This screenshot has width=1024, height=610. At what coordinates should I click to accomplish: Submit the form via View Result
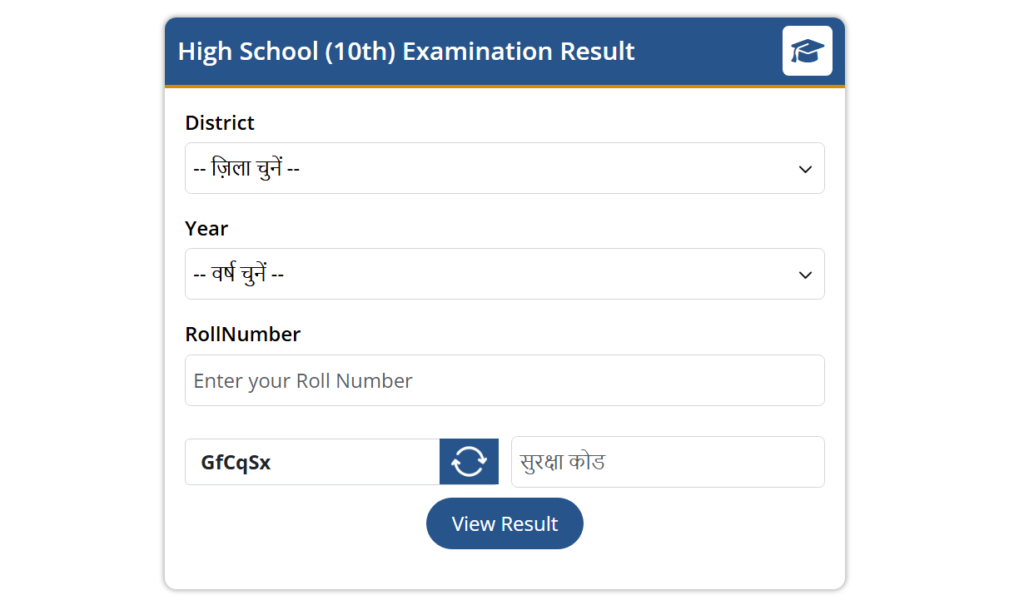[504, 523]
